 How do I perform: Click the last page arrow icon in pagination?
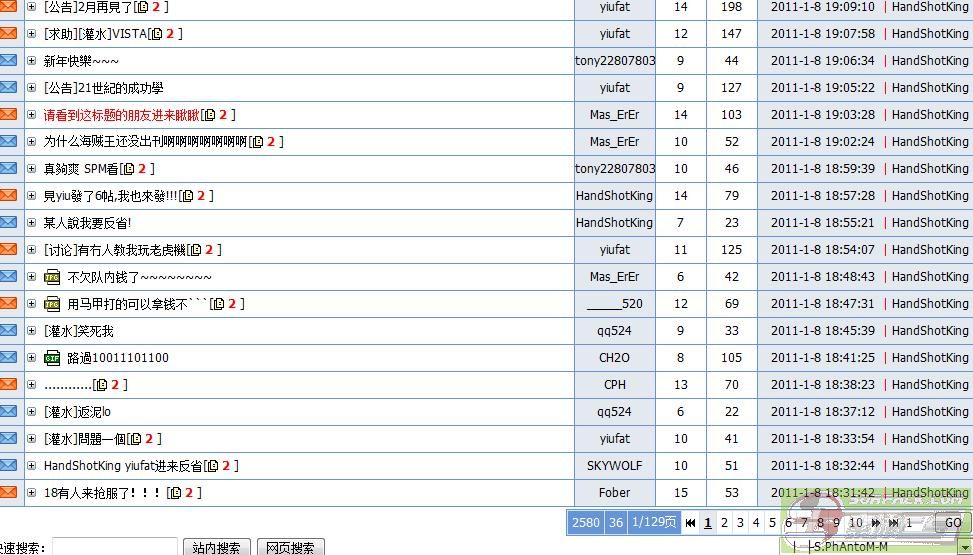(x=891, y=522)
